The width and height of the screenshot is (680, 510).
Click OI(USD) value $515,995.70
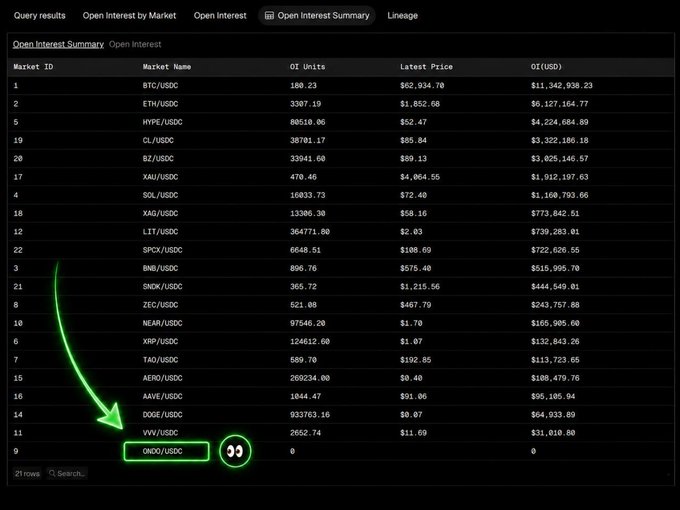(x=555, y=268)
